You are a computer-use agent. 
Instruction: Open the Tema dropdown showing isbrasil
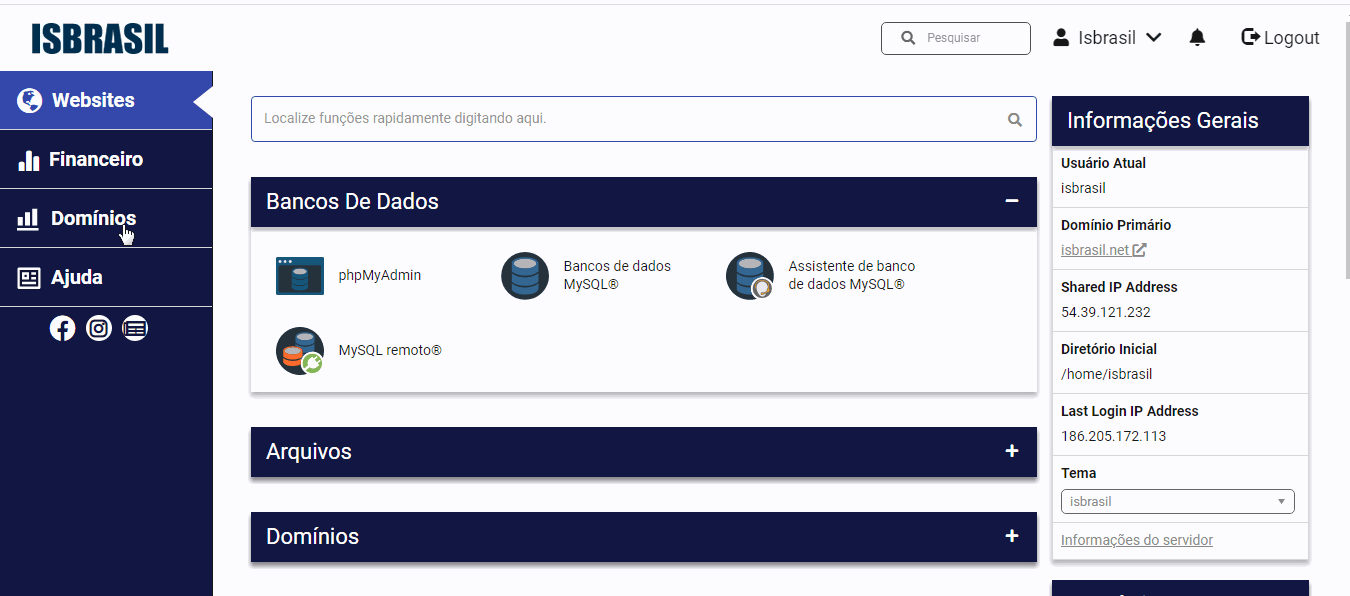pos(1177,501)
